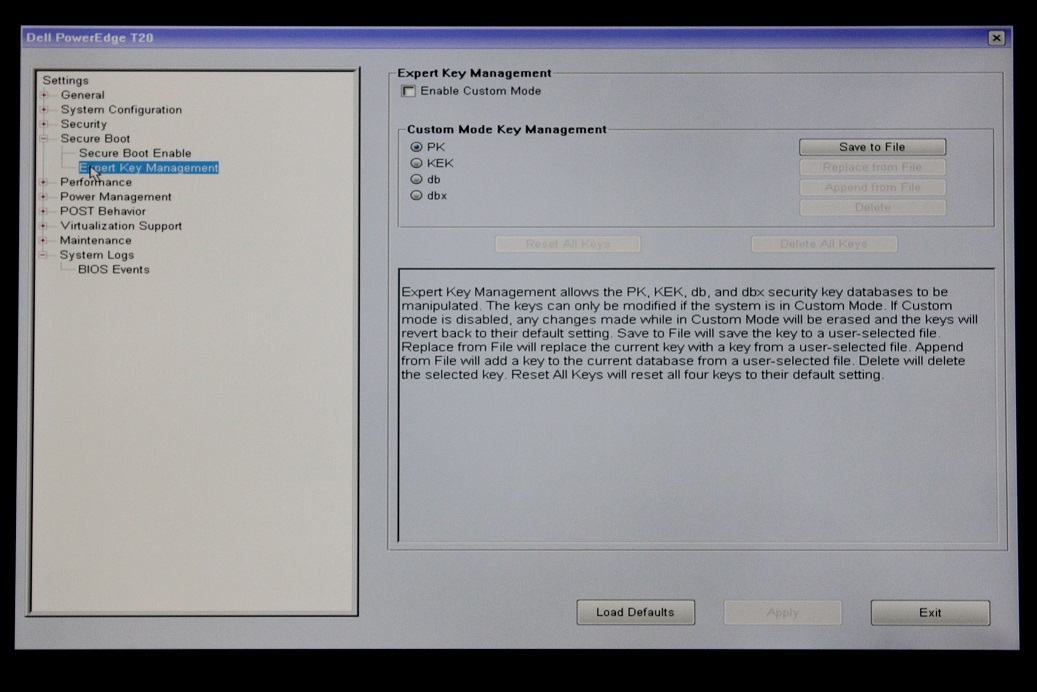Expand the System Configuration node
The width and height of the screenshot is (1037, 692).
[44, 110]
